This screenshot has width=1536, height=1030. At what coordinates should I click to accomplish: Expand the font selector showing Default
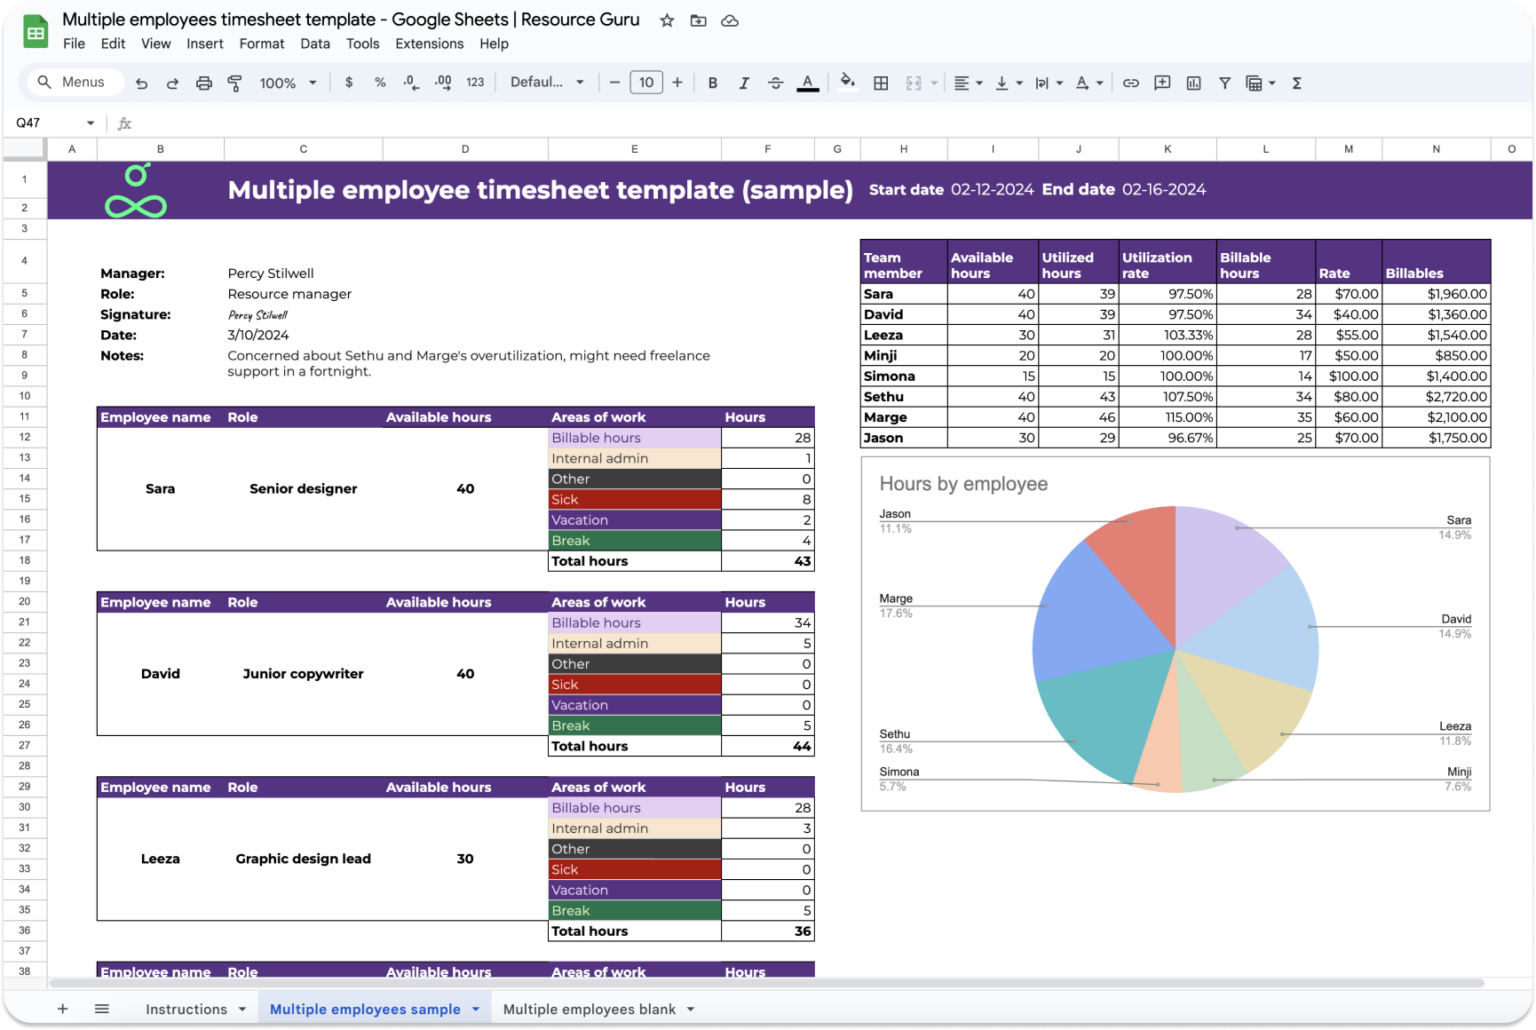545,82
